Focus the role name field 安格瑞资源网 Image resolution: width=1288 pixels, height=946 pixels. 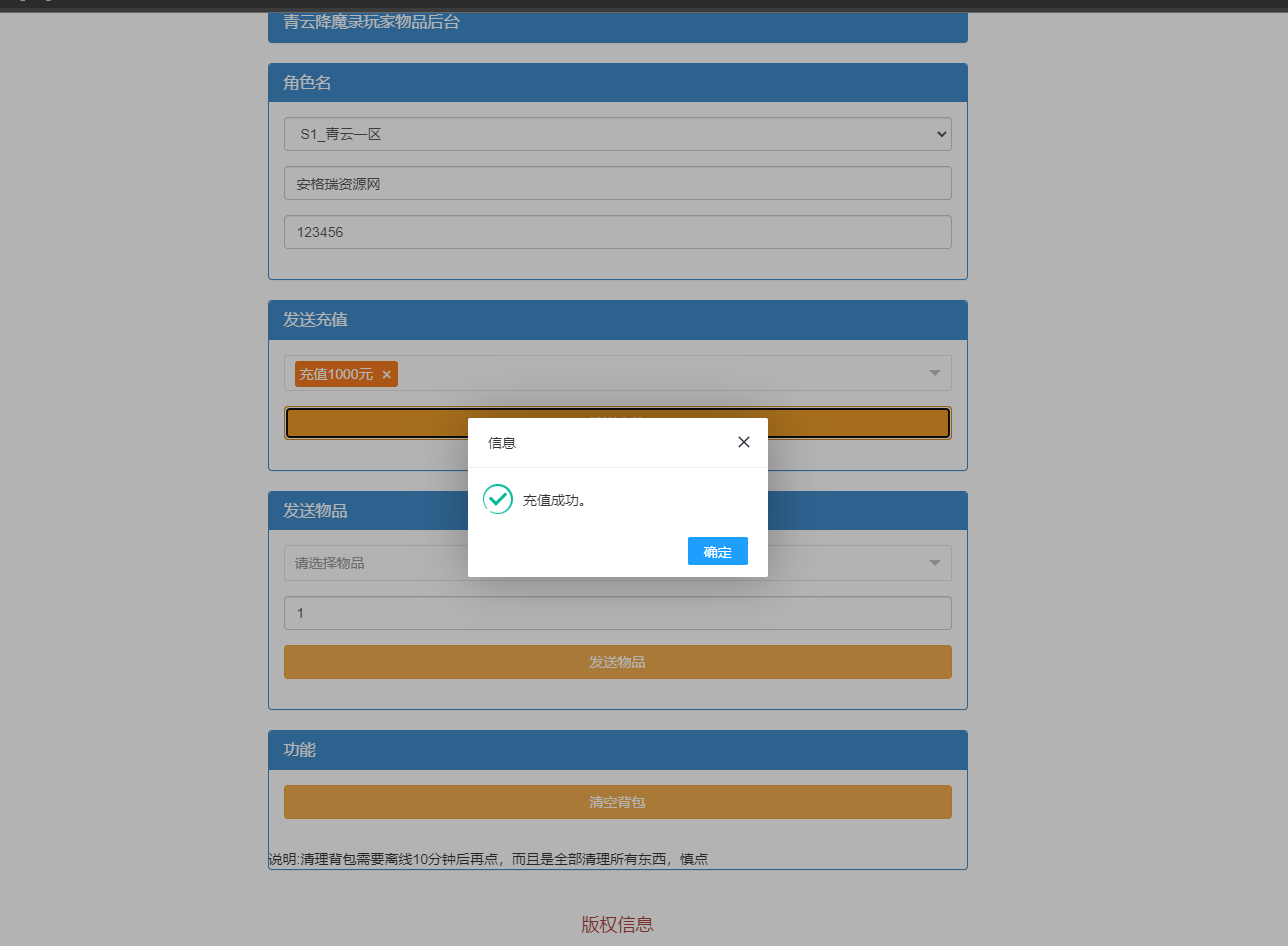pos(617,183)
